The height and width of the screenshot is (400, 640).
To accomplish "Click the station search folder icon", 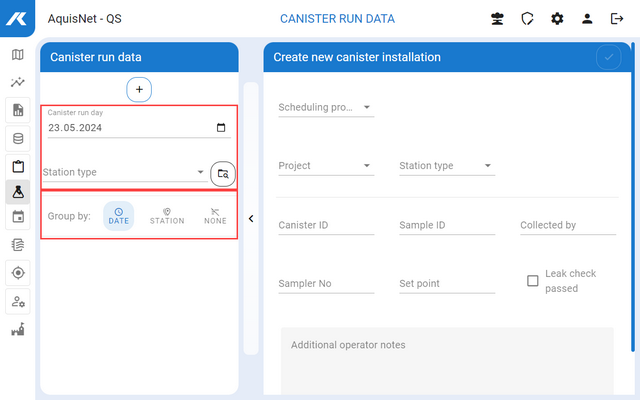I will click(x=223, y=173).
